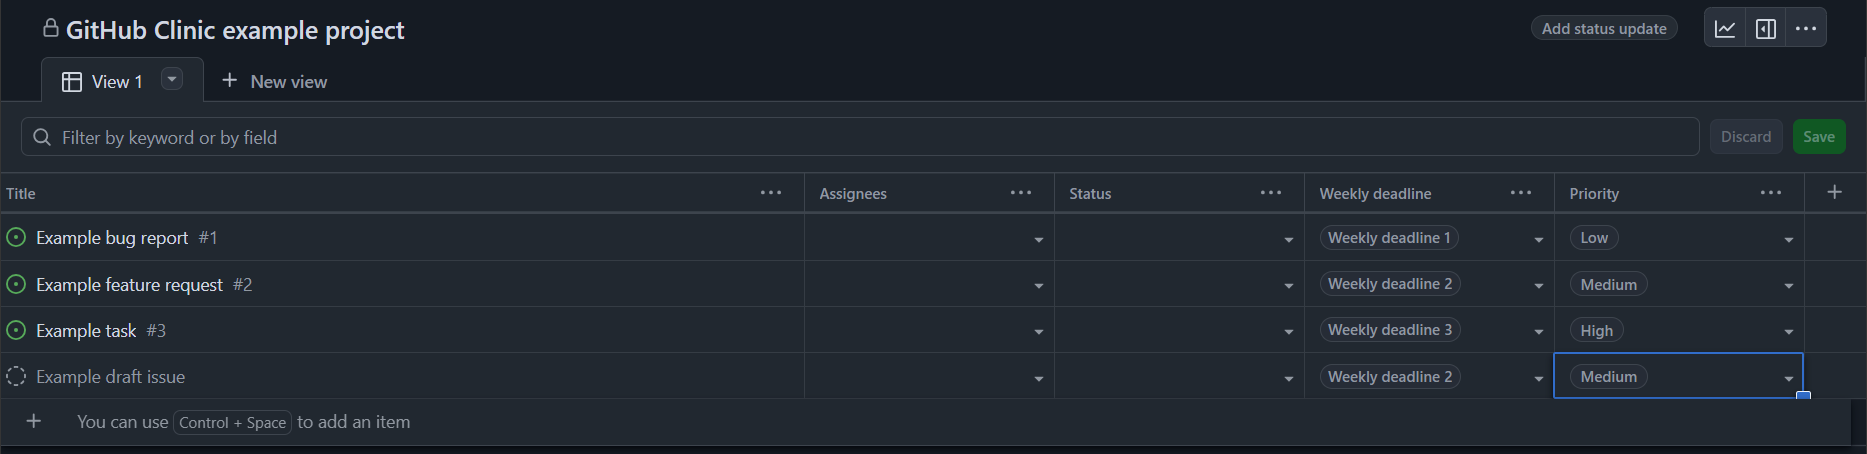Viewport: 1867px width, 454px height.
Task: Click the draft issue dashed circle icon
Action: click(16, 376)
